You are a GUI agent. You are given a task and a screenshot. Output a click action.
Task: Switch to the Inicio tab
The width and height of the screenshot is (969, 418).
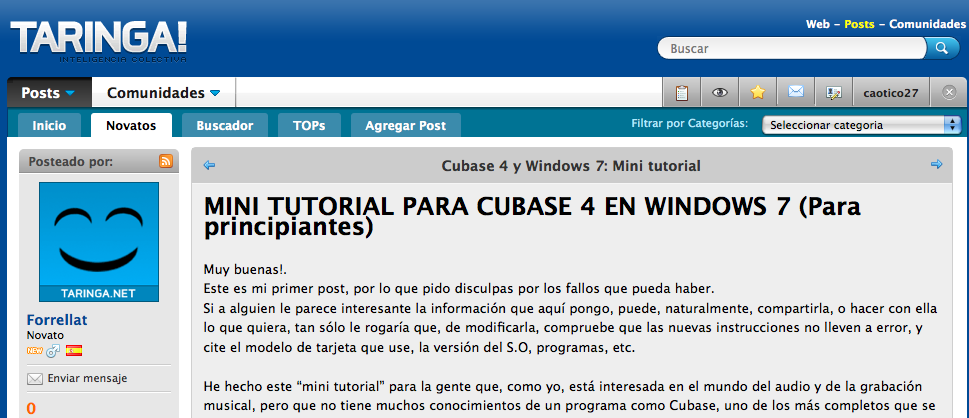[49, 126]
